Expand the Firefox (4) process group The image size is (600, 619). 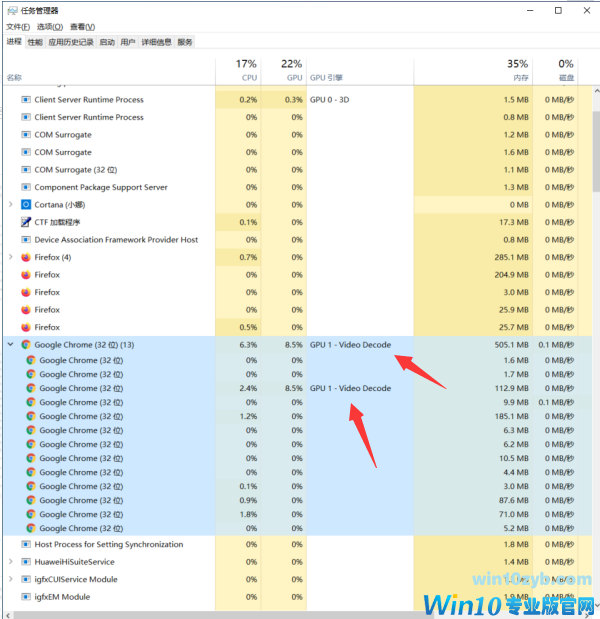point(11,257)
